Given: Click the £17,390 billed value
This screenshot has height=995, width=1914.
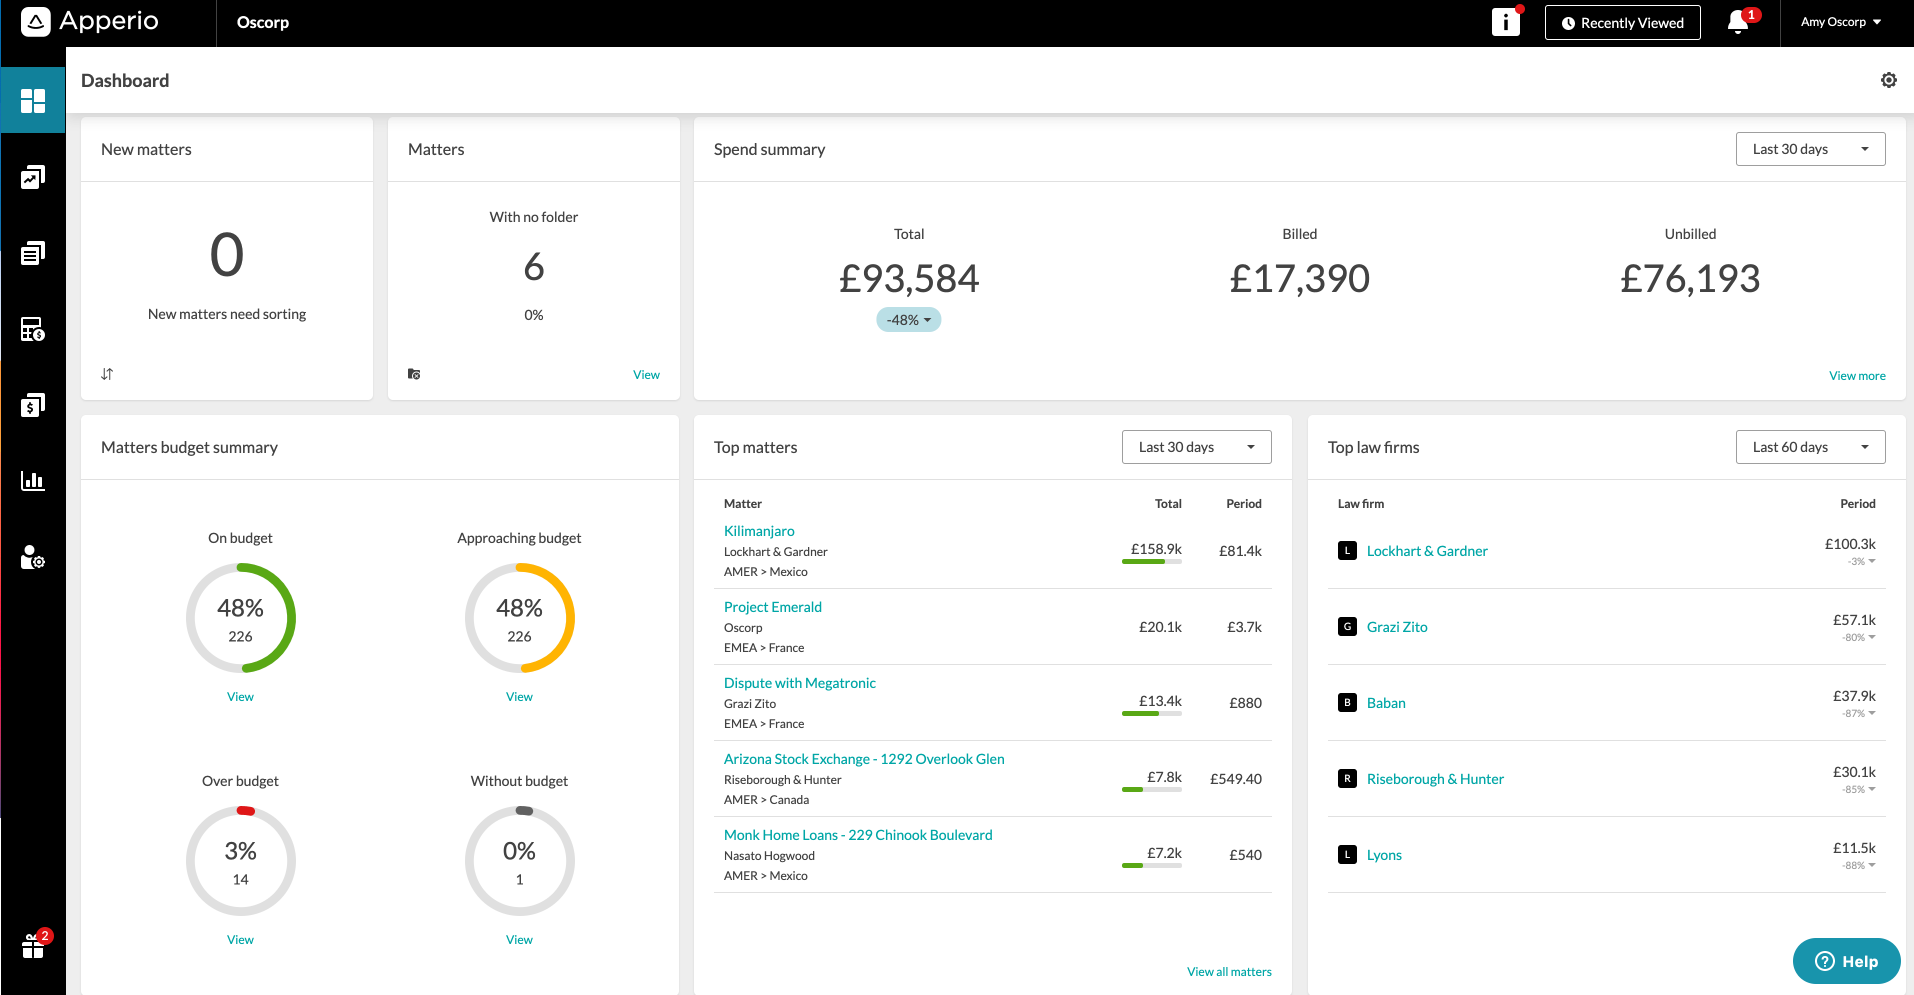Looking at the screenshot, I should pos(1299,279).
